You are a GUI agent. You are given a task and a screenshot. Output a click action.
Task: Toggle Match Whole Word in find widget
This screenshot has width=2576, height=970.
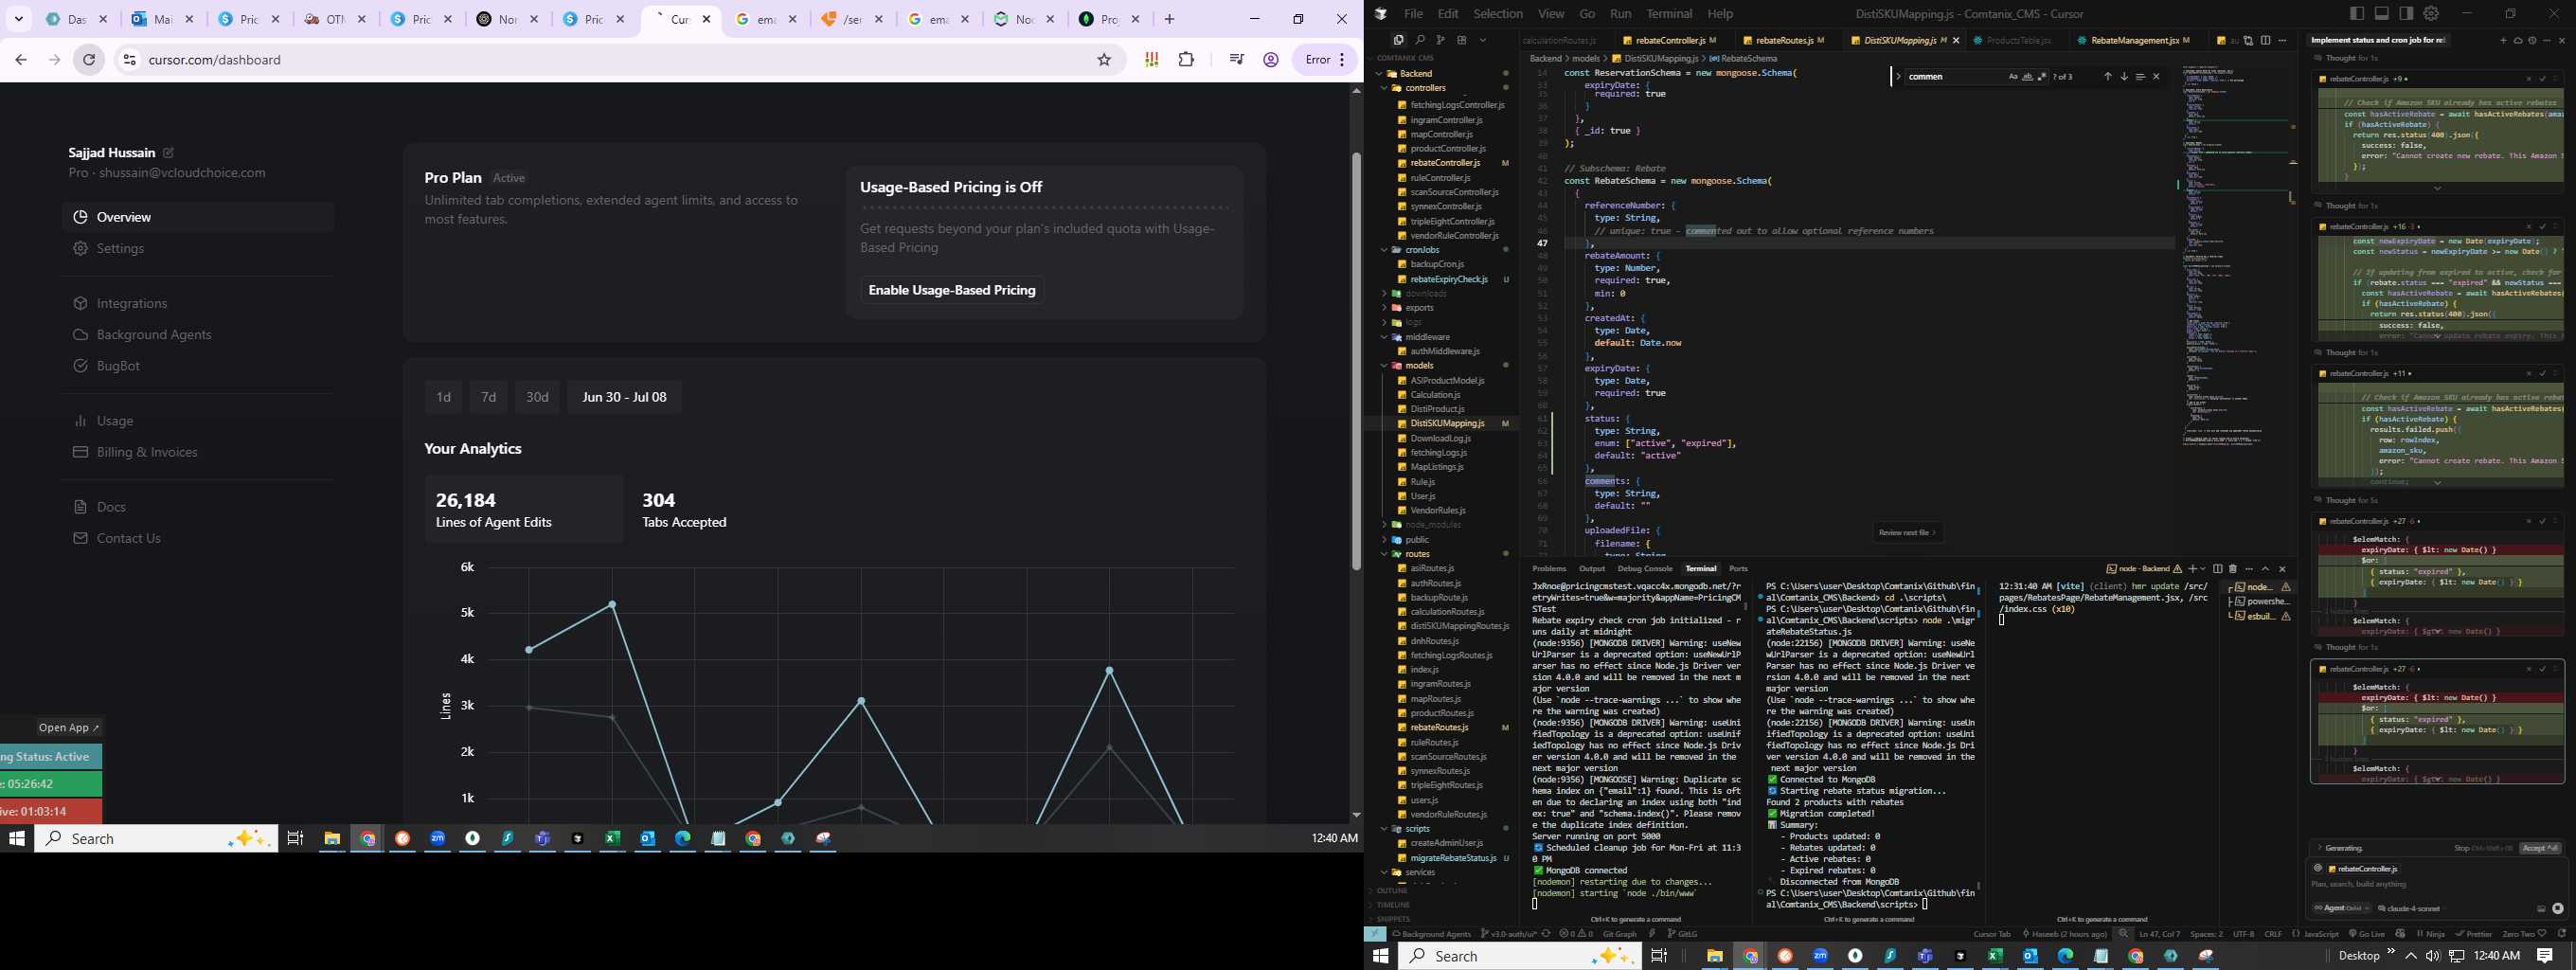(2028, 77)
